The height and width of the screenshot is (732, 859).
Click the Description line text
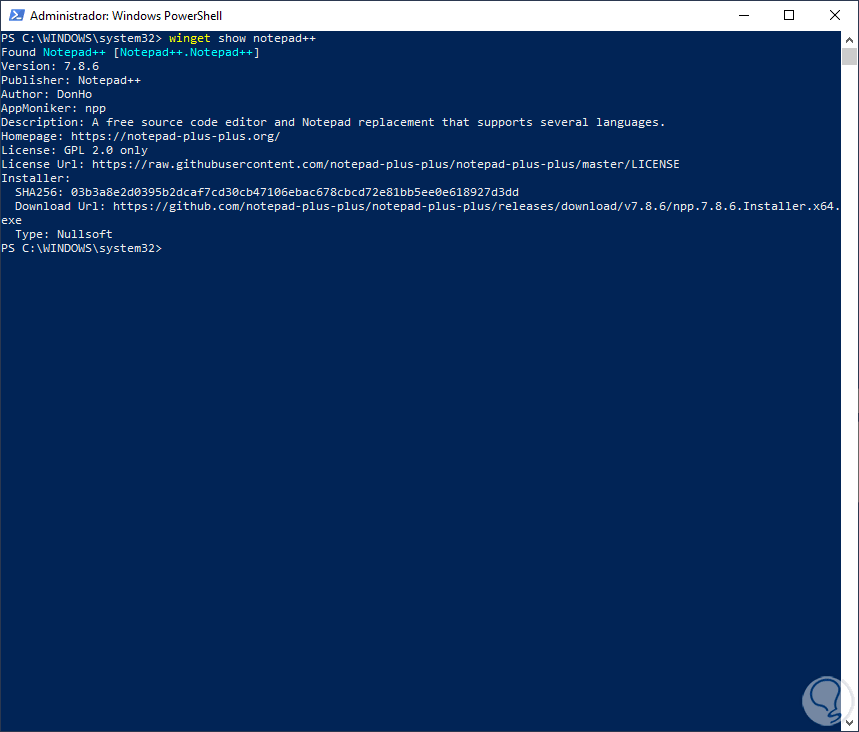(x=333, y=122)
